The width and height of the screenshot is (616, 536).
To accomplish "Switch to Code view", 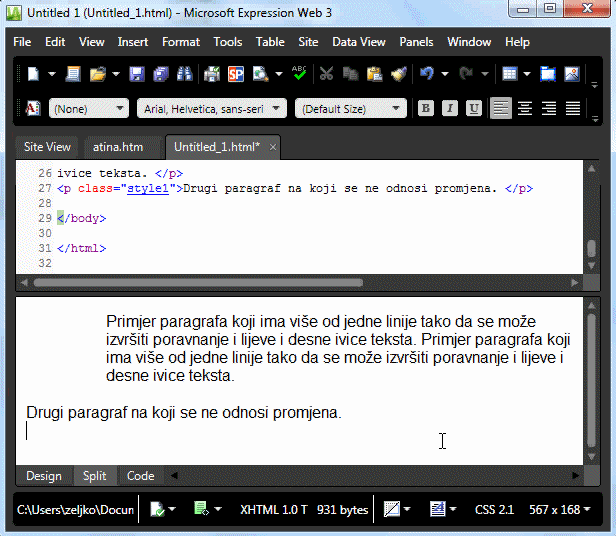I will [140, 476].
